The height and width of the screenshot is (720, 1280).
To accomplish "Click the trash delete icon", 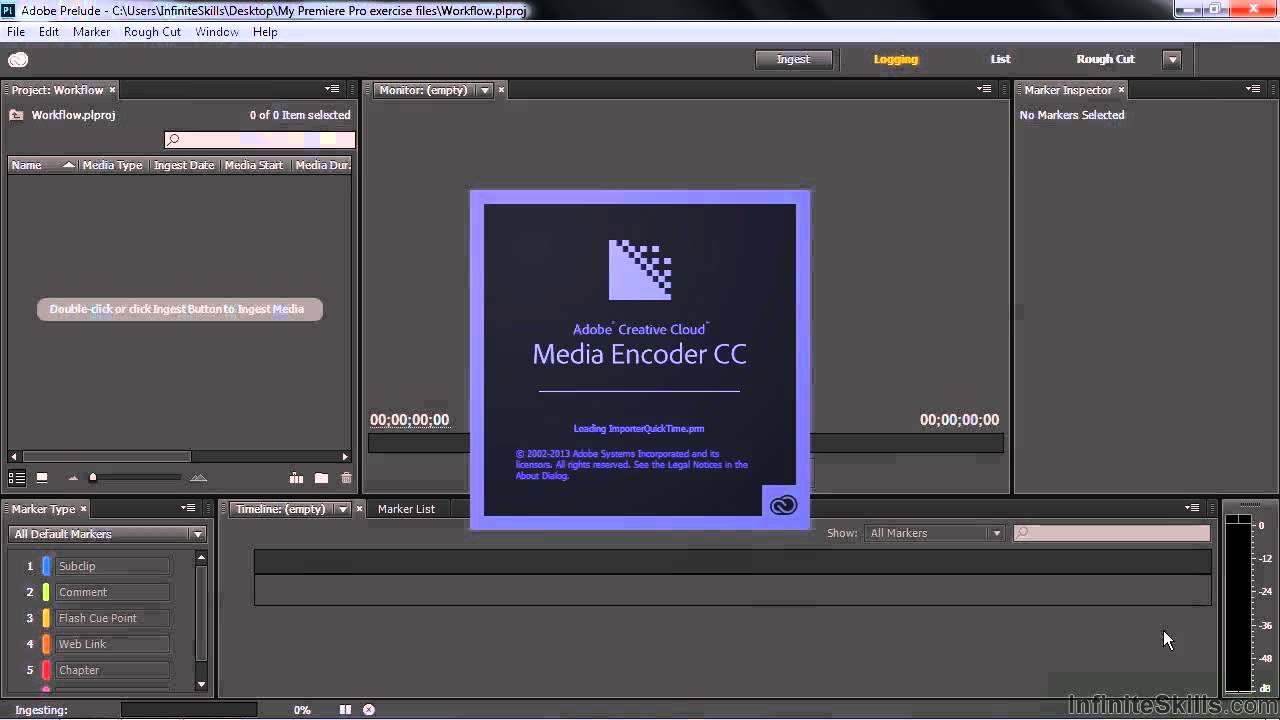I will pos(346,478).
